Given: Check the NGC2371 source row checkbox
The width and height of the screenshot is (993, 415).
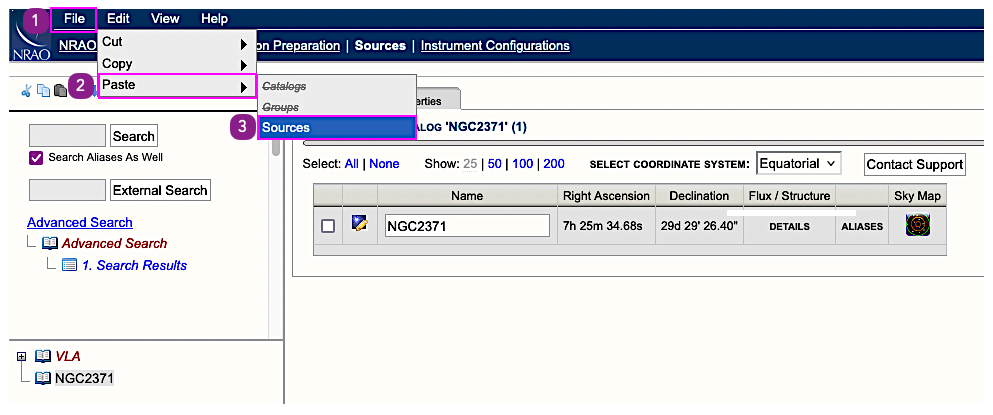Looking at the screenshot, I should (x=328, y=226).
